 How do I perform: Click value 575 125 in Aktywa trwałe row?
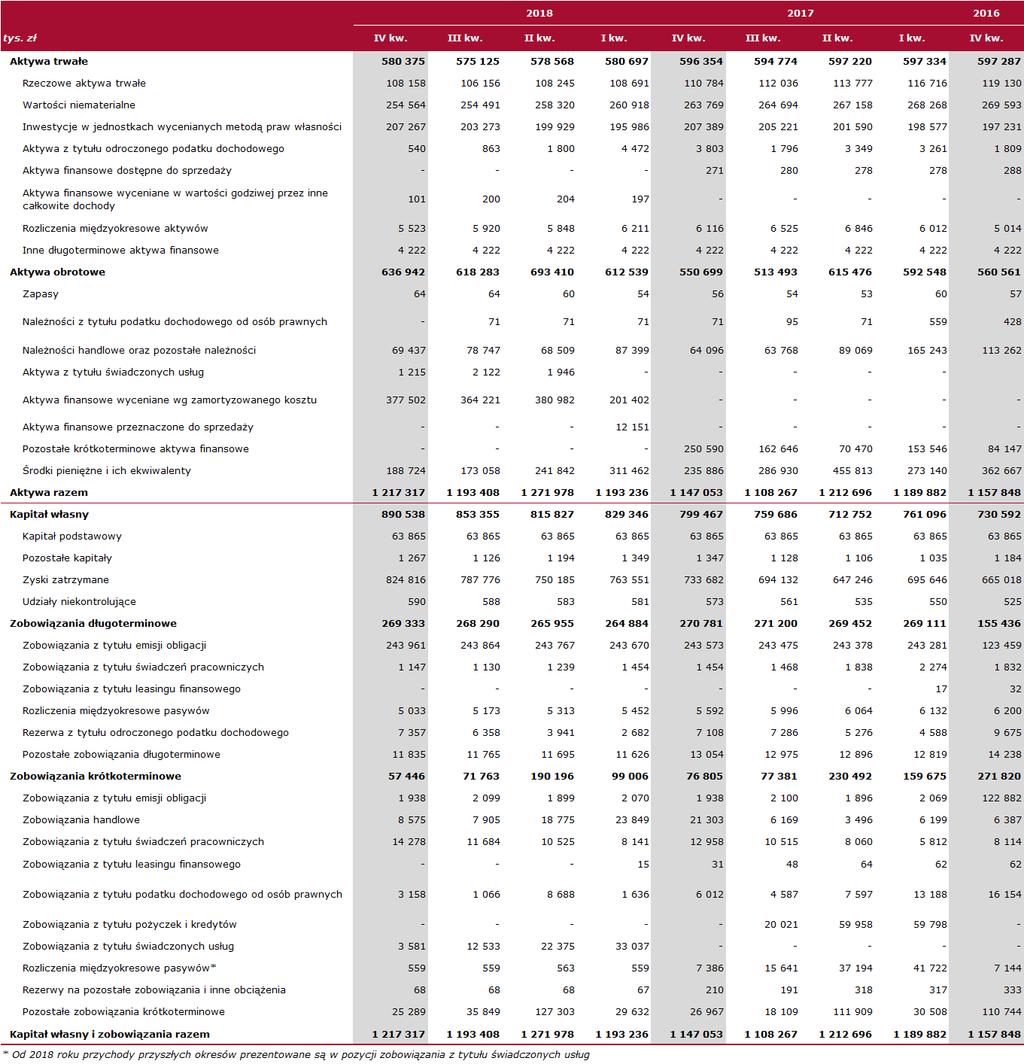478,61
